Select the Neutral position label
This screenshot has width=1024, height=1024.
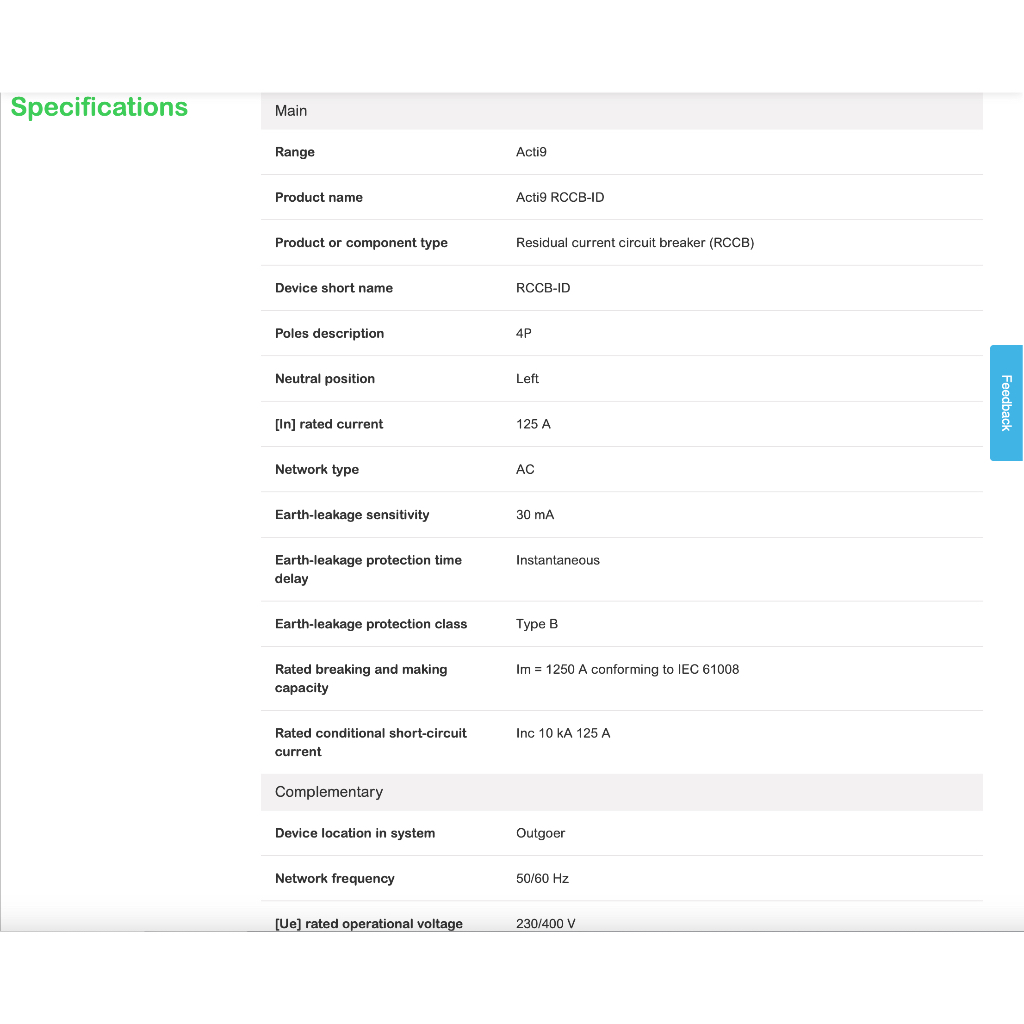tap(325, 379)
